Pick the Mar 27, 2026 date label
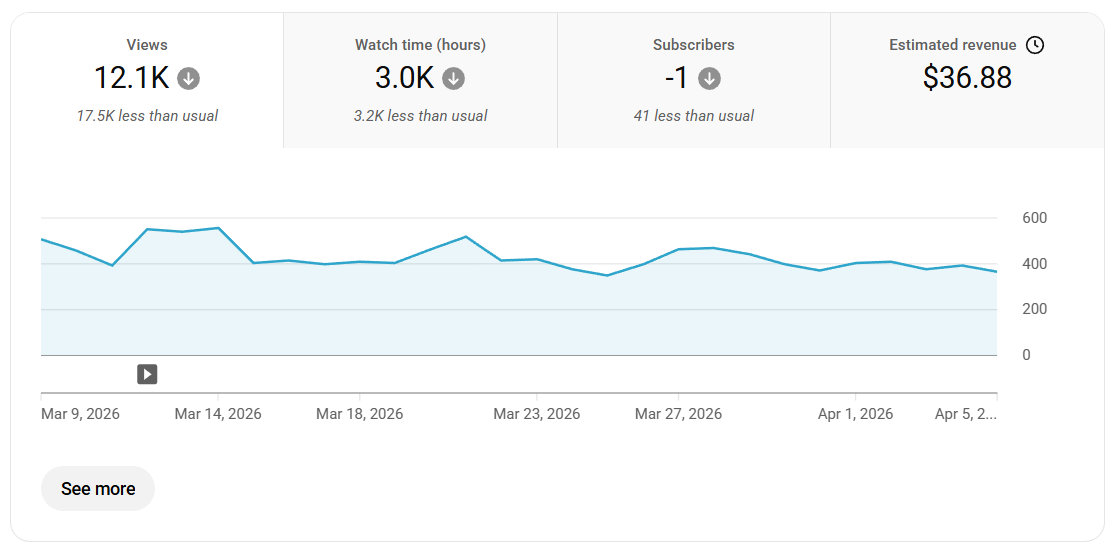Image resolution: width=1113 pixels, height=552 pixels. [x=678, y=414]
